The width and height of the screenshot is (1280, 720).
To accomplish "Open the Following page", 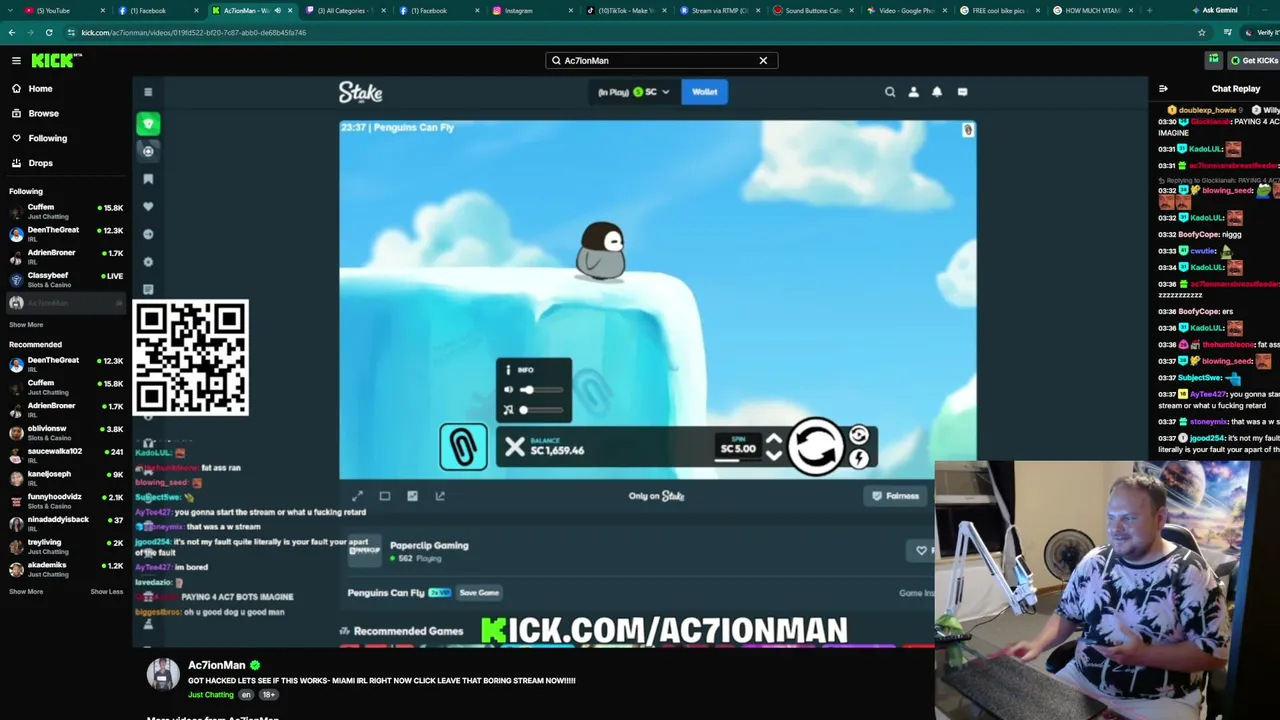I will pos(47,138).
